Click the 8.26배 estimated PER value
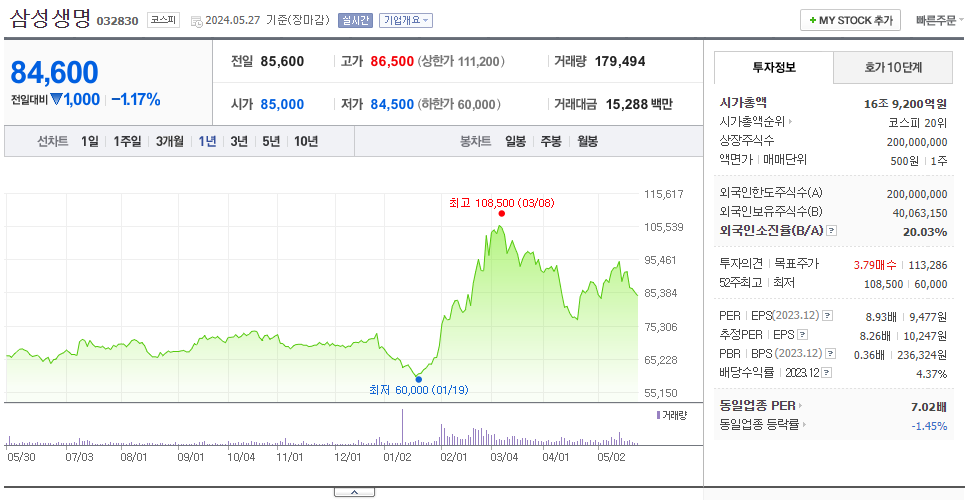 point(875,336)
